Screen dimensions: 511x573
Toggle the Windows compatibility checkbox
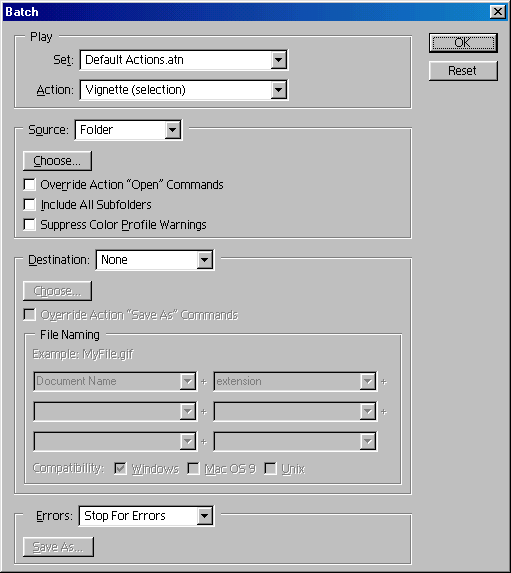tap(120, 468)
